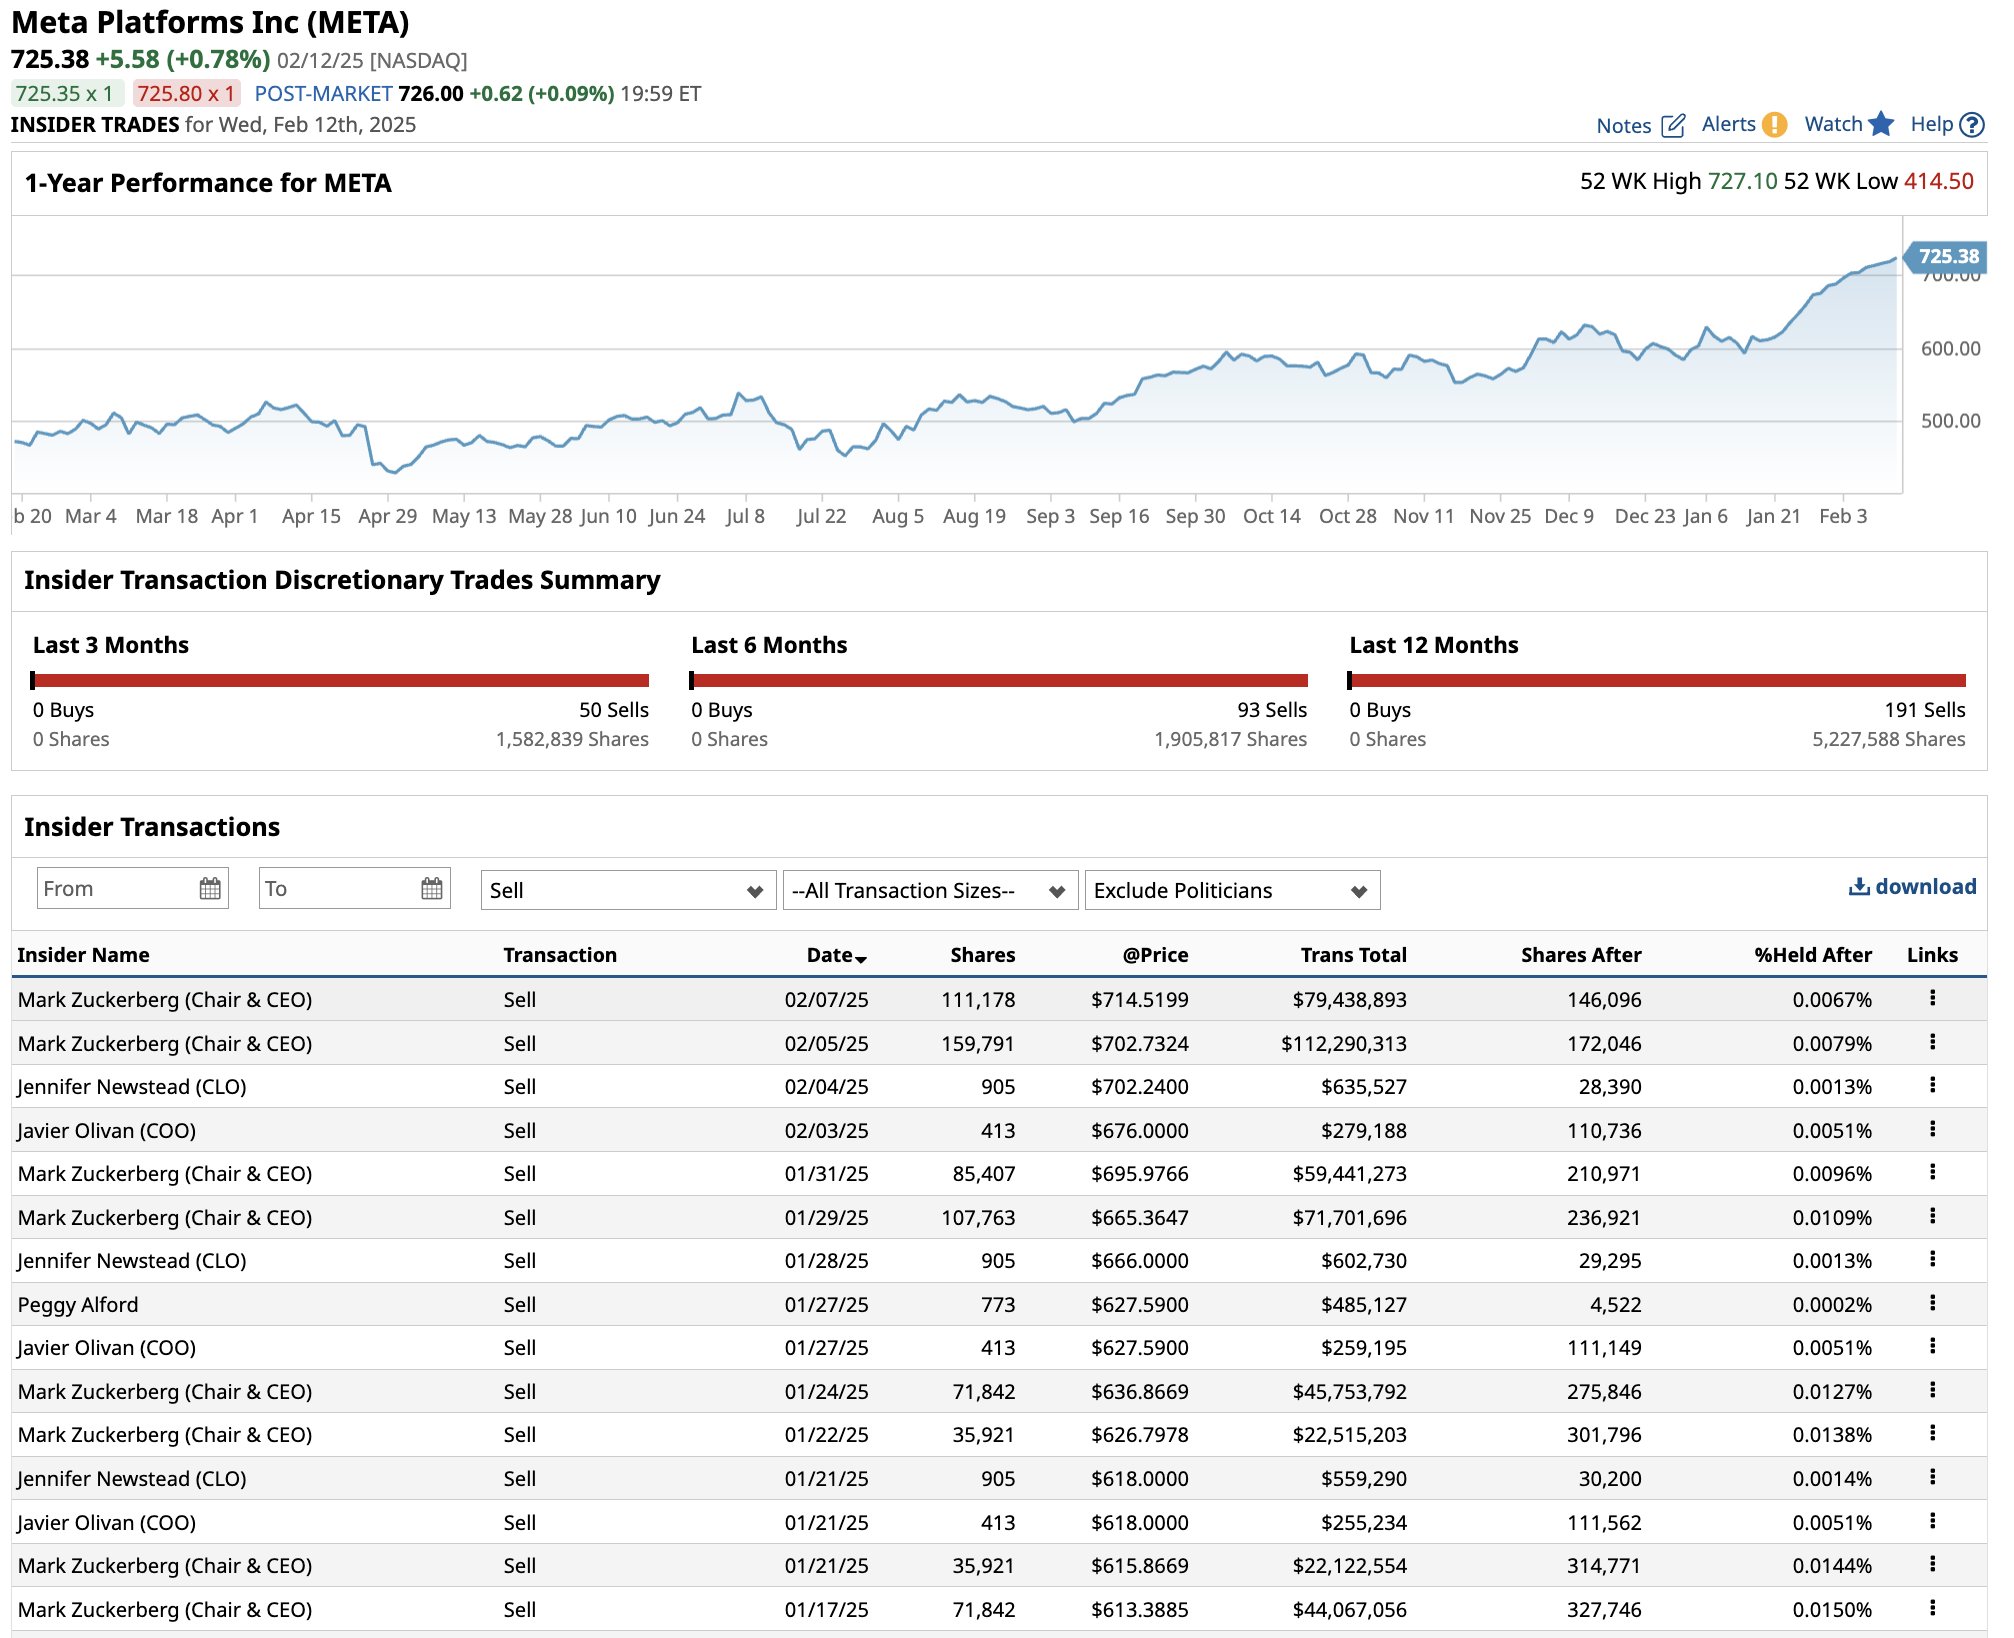Open links menu for 02/05/25 Zuckerberg sale

[x=1932, y=1042]
